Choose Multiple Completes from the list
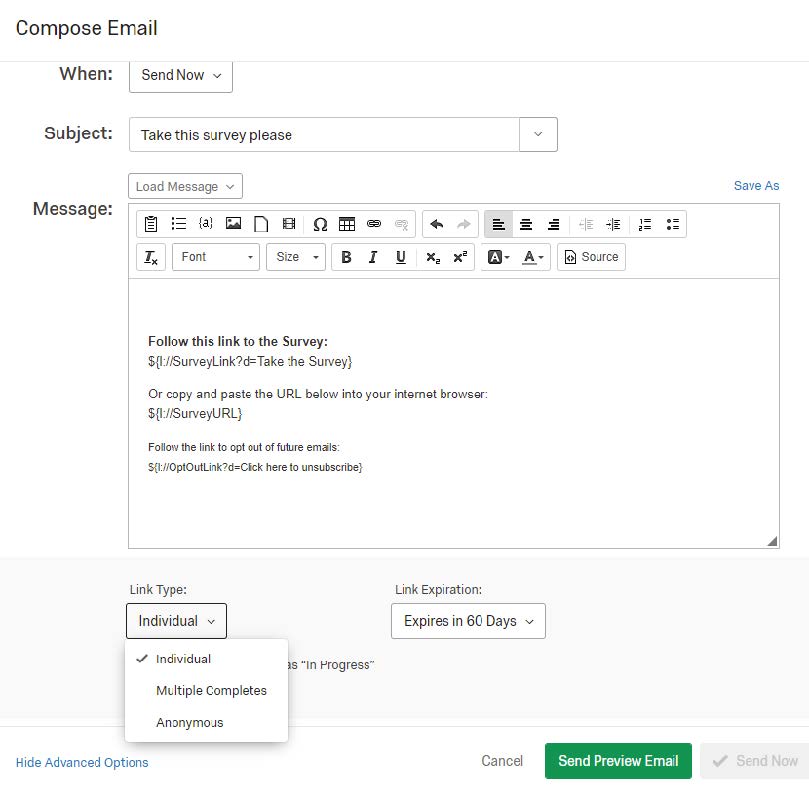 [x=211, y=690]
